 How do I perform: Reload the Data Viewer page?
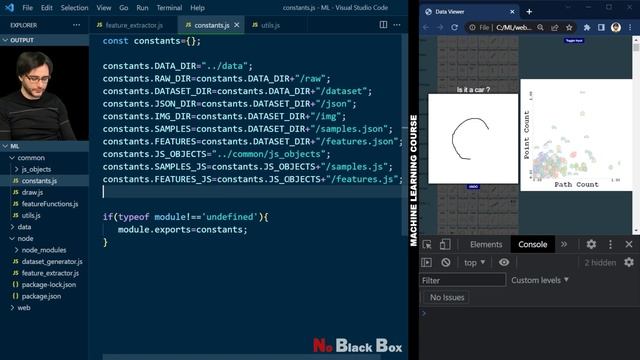coord(454,27)
